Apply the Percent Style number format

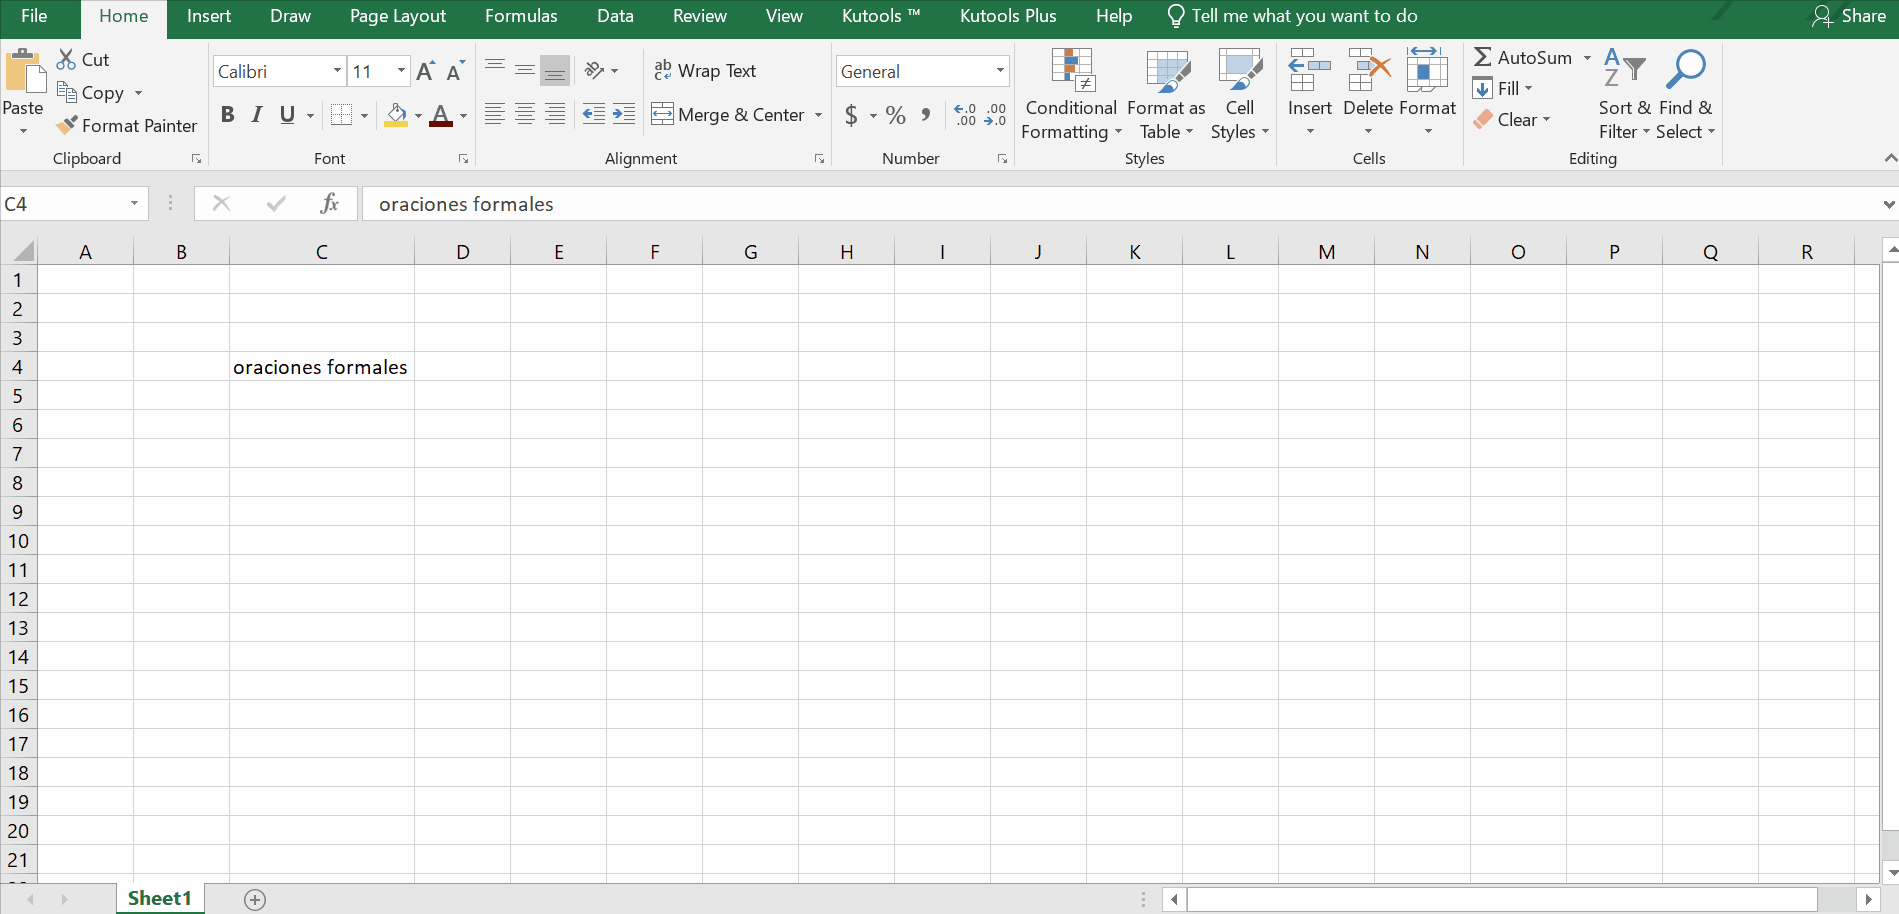click(895, 115)
